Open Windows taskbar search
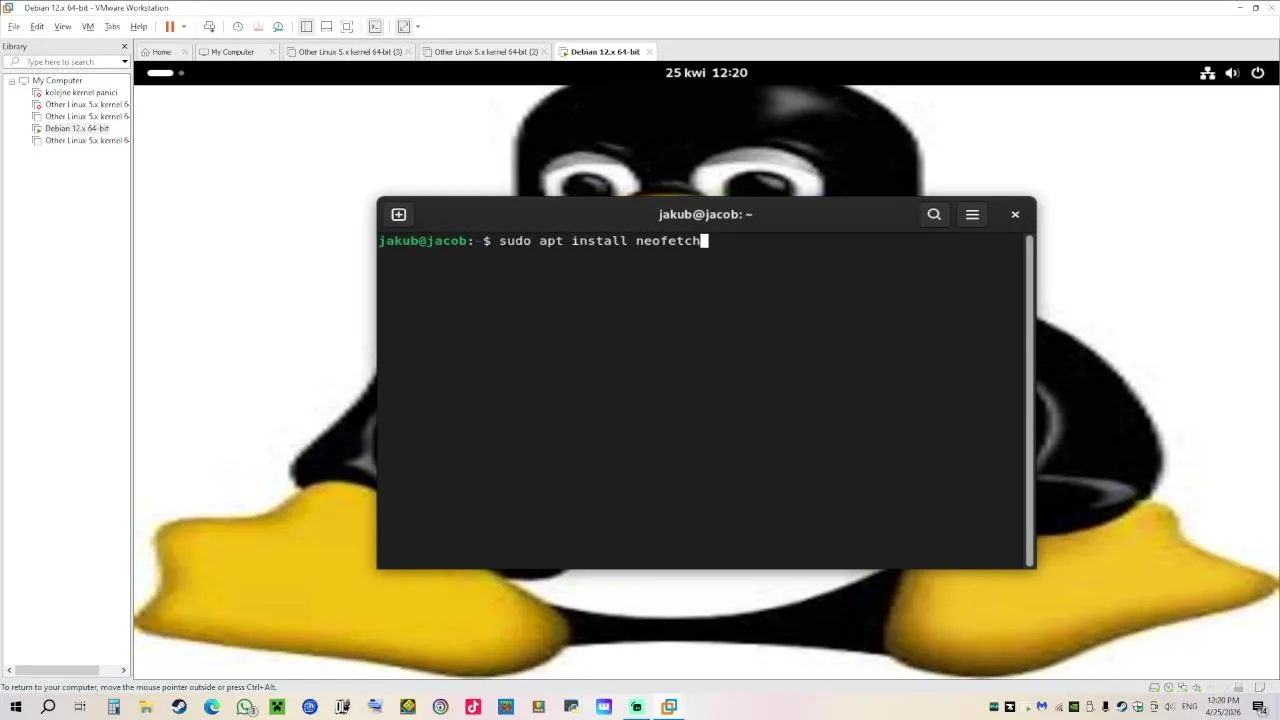The width and height of the screenshot is (1280, 720). [48, 707]
